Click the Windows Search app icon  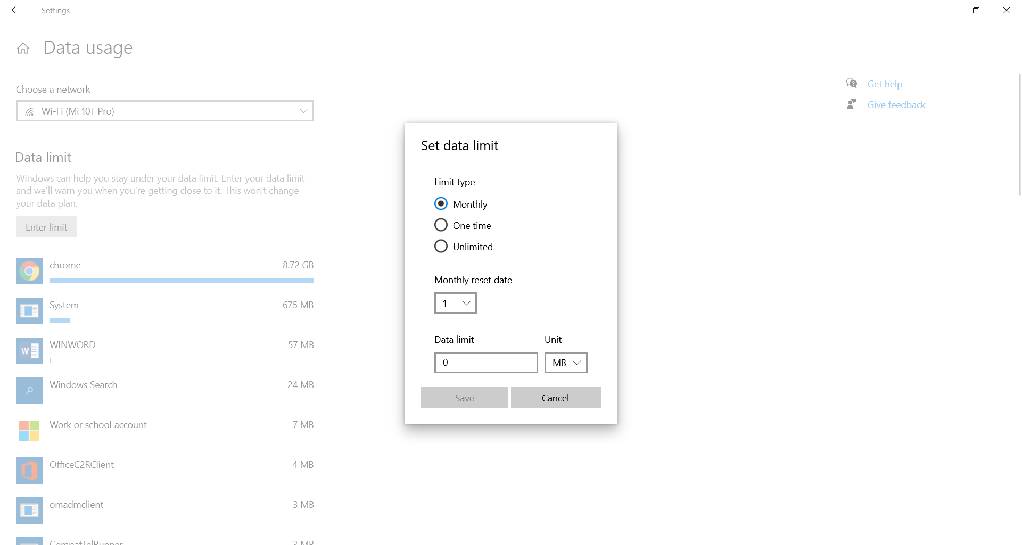coord(29,390)
